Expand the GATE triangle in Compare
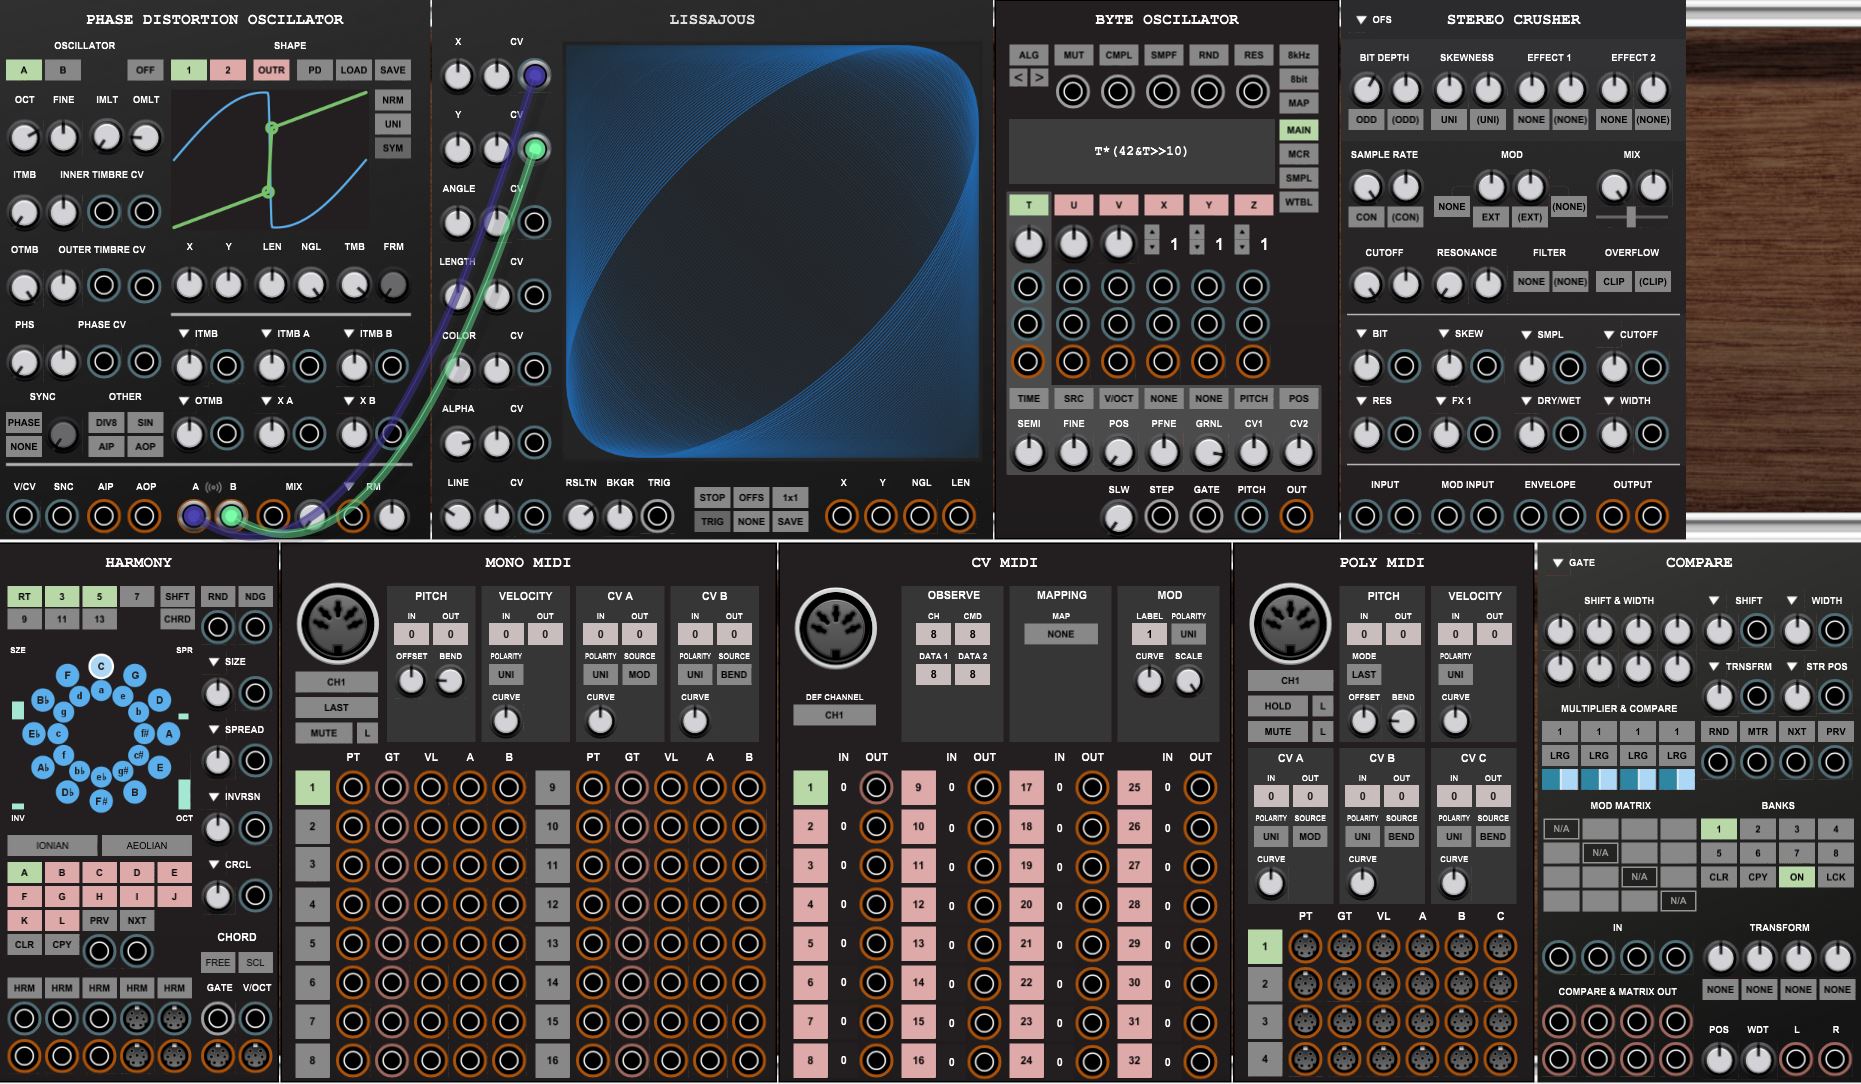 coord(1557,563)
